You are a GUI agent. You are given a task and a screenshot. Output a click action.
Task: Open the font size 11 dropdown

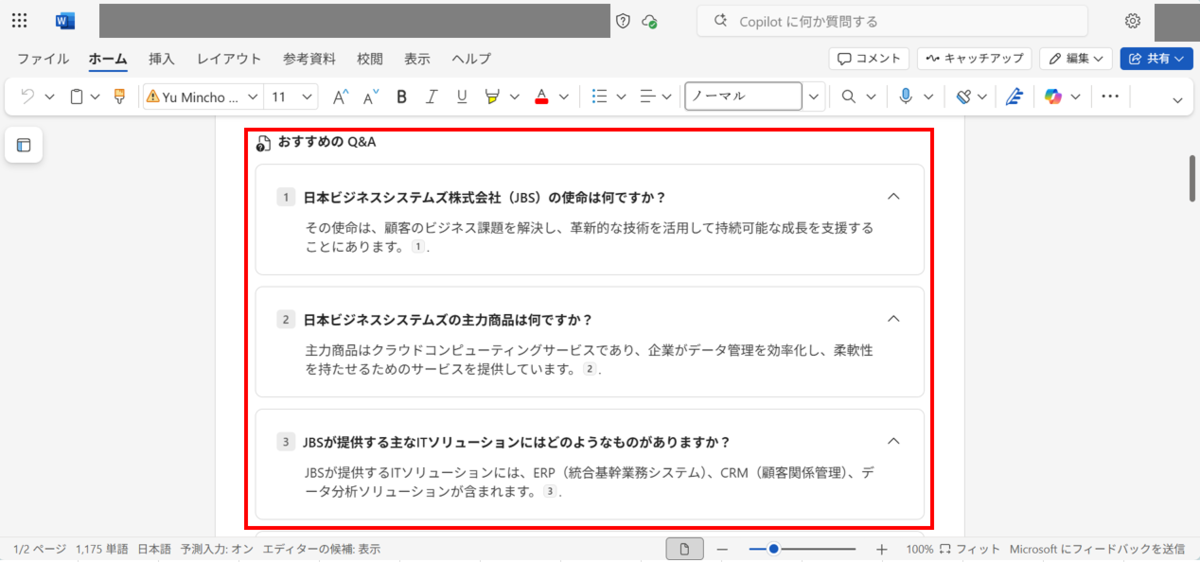tap(307, 97)
